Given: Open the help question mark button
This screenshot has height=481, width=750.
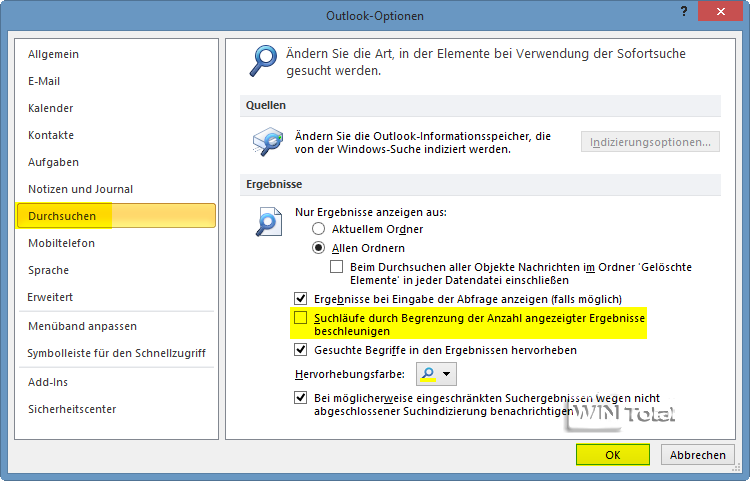Looking at the screenshot, I should click(684, 11).
